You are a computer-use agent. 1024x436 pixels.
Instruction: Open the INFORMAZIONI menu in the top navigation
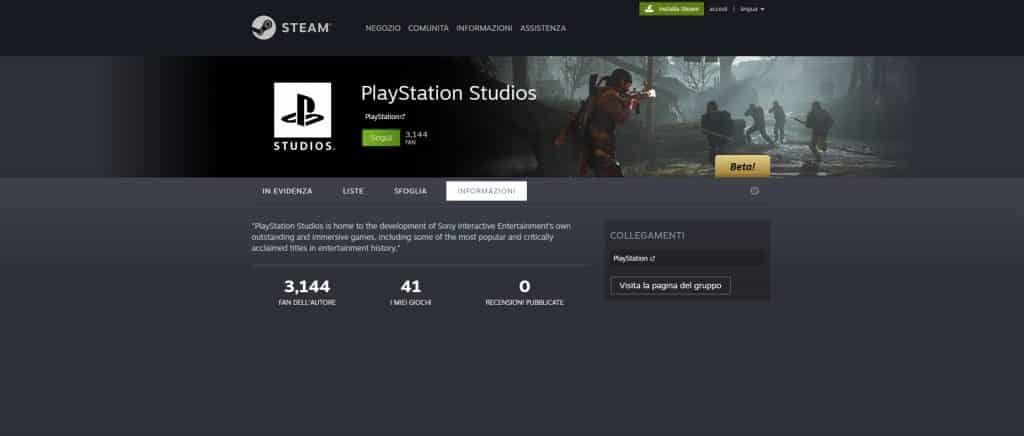tap(484, 28)
